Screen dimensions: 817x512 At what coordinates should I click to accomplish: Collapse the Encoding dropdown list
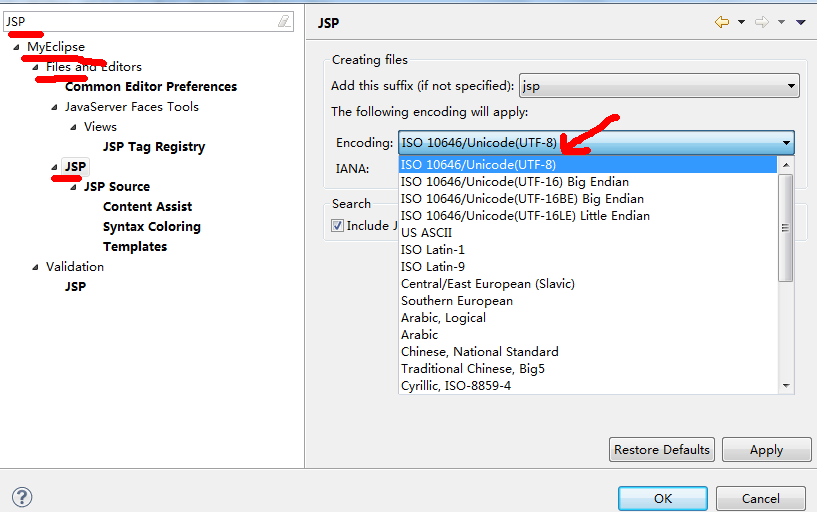point(786,143)
